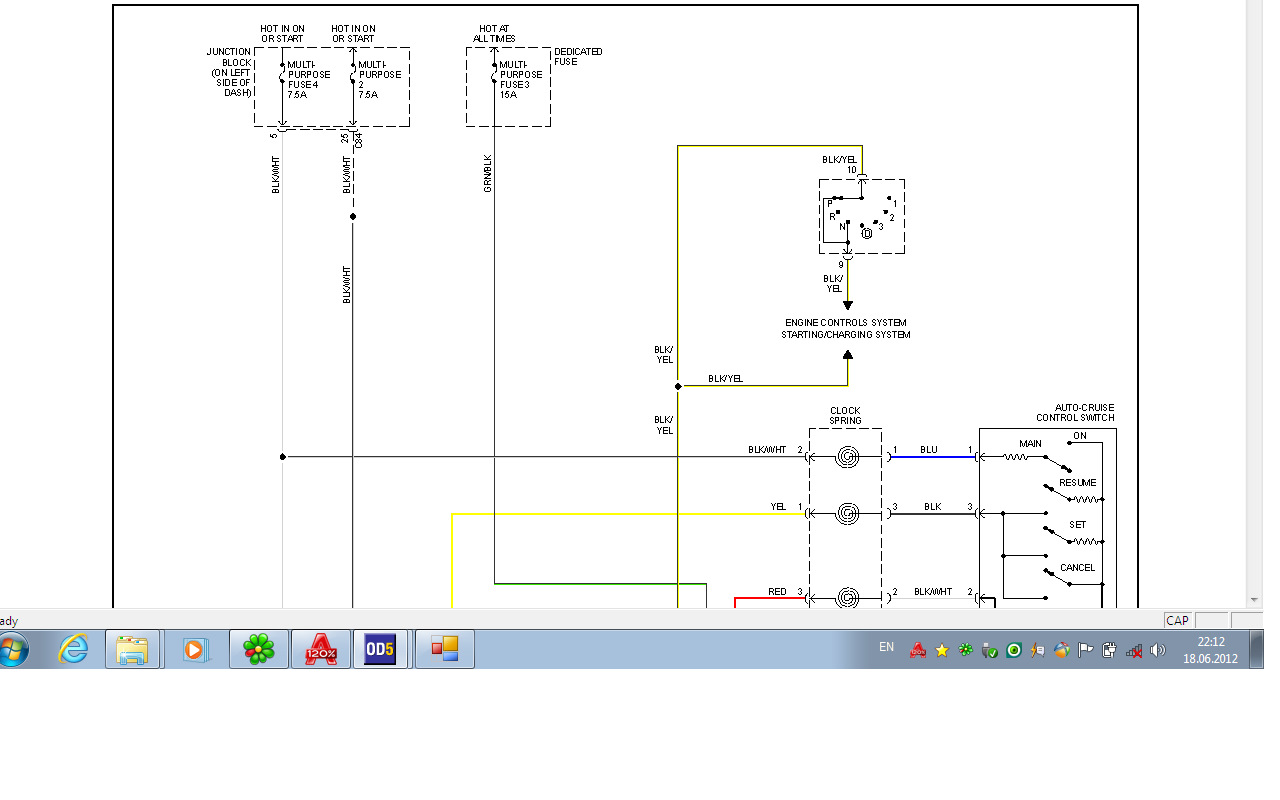This screenshot has width=1280, height=800.
Task: Open network icon with red X
Action: [x=1134, y=651]
